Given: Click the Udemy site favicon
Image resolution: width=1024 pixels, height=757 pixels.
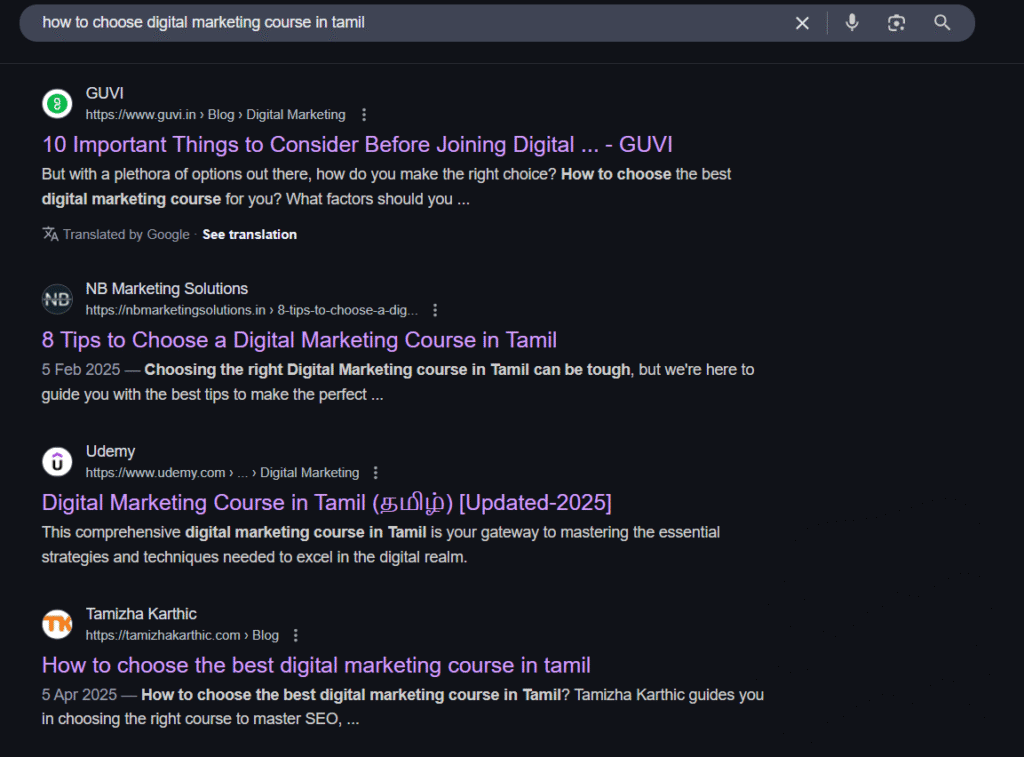Looking at the screenshot, I should [57, 462].
